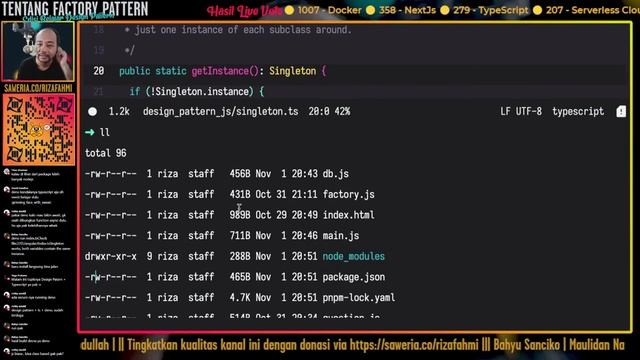Click the total 96 output line
This screenshot has width=640, height=360.
(106, 153)
